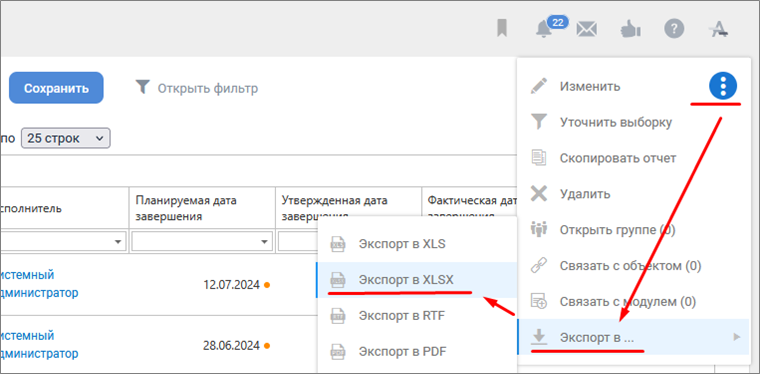Click the RTF file icon in submenu
Viewport: 760px width, 374px height.
[337, 315]
